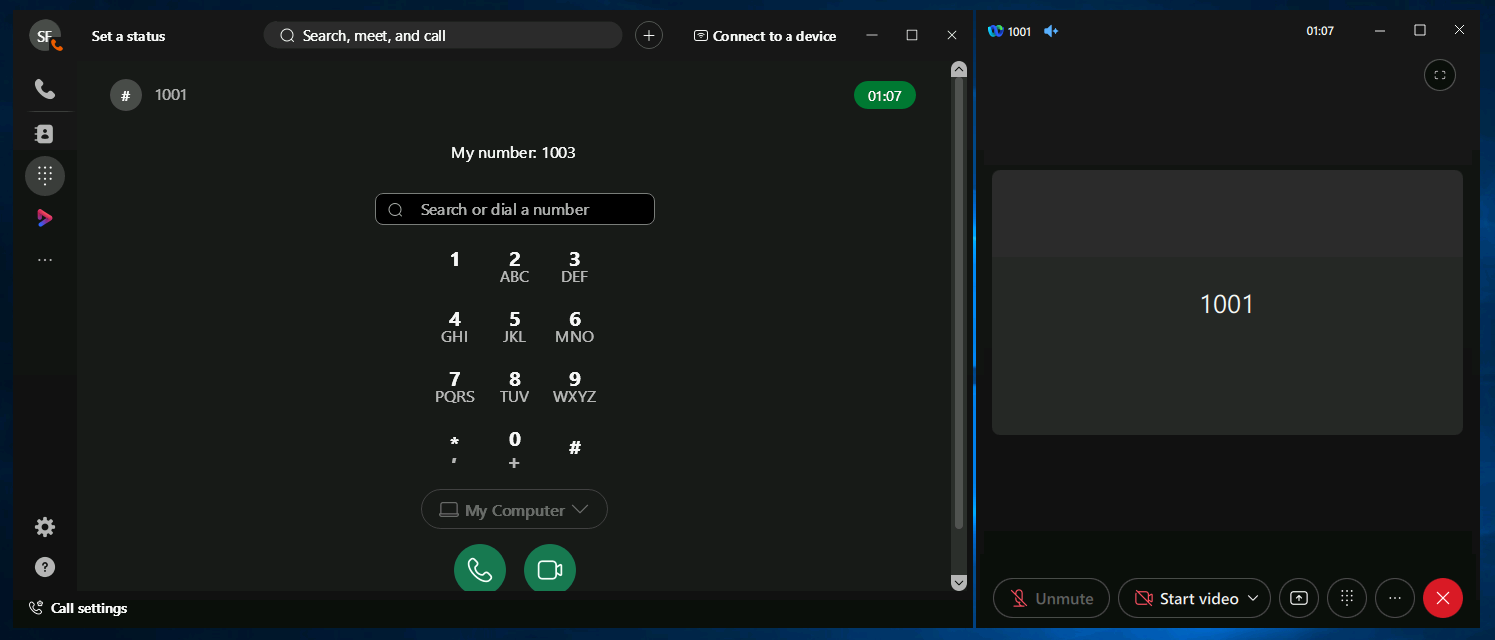1495x640 pixels.
Task: Click the dial pad scrollbar down arrow
Action: coord(958,582)
